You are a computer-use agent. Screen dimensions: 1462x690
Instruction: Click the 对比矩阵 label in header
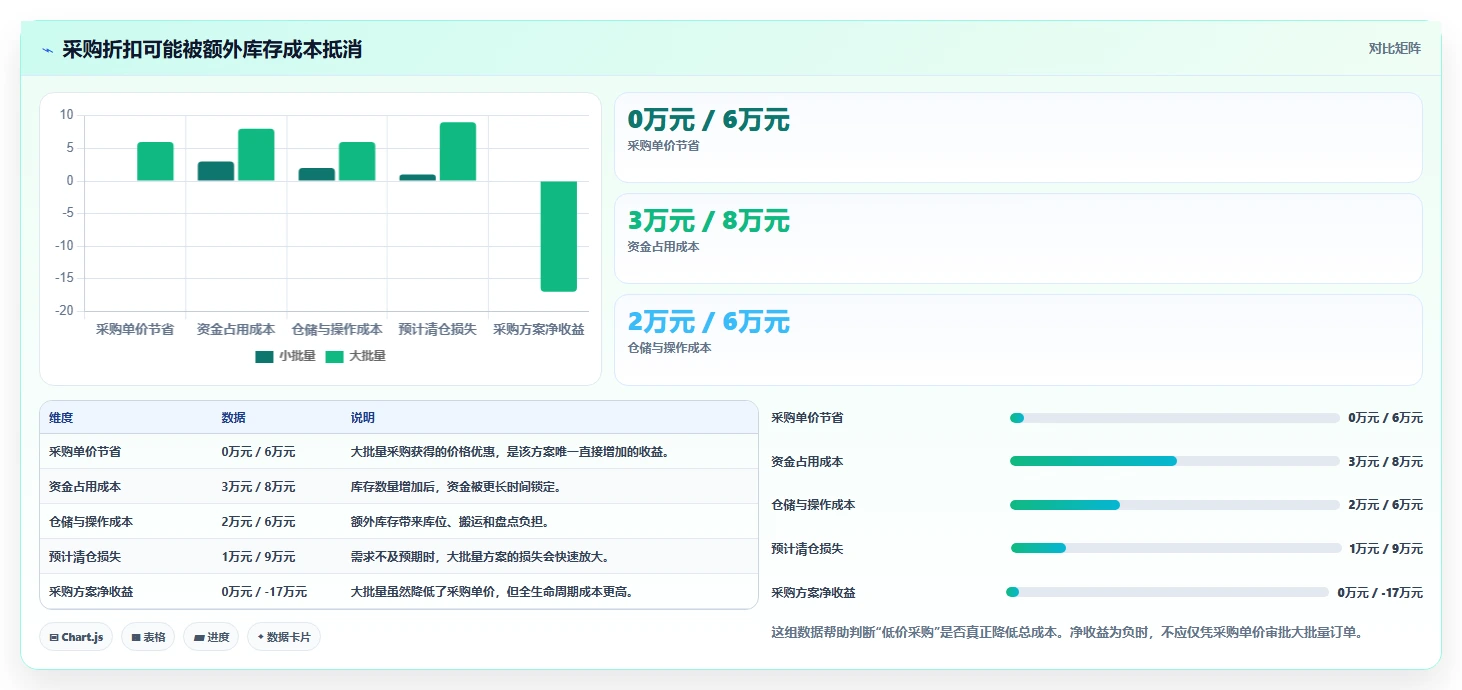(x=1395, y=48)
